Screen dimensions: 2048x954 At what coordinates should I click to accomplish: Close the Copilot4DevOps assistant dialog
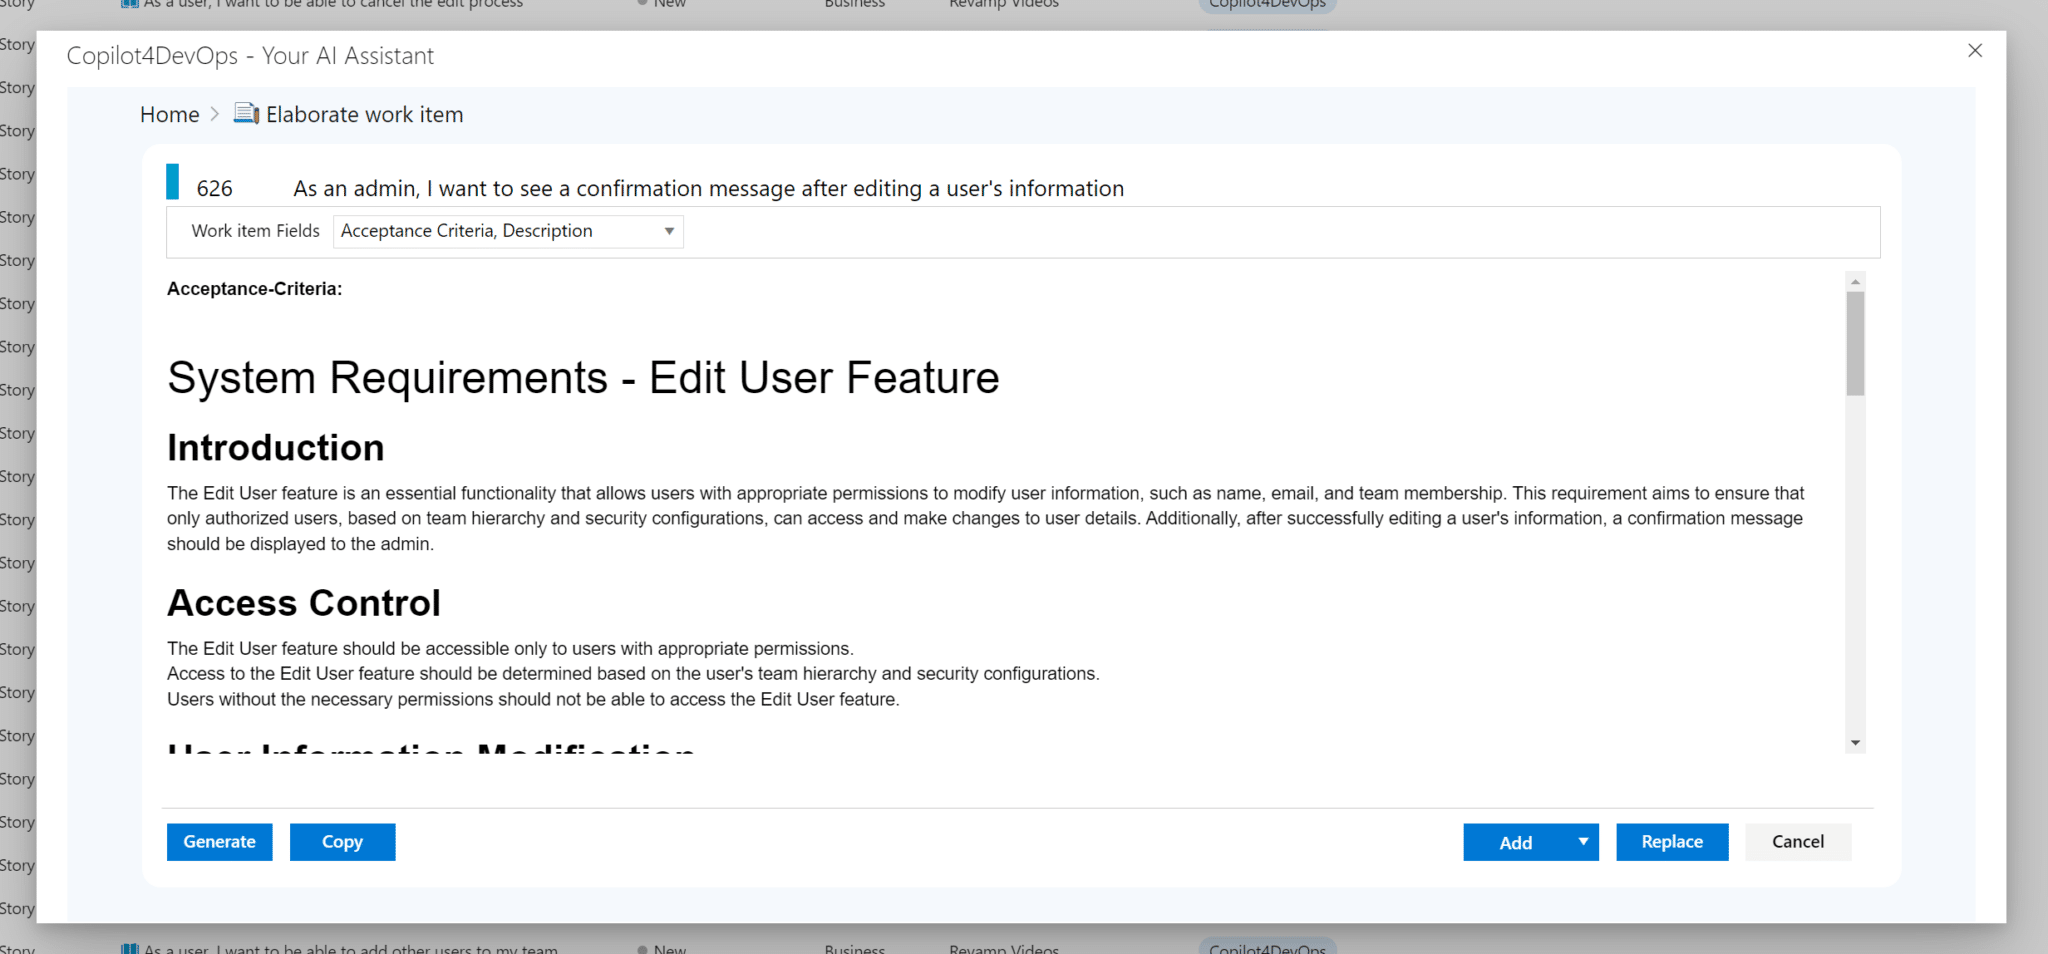pos(1975,50)
